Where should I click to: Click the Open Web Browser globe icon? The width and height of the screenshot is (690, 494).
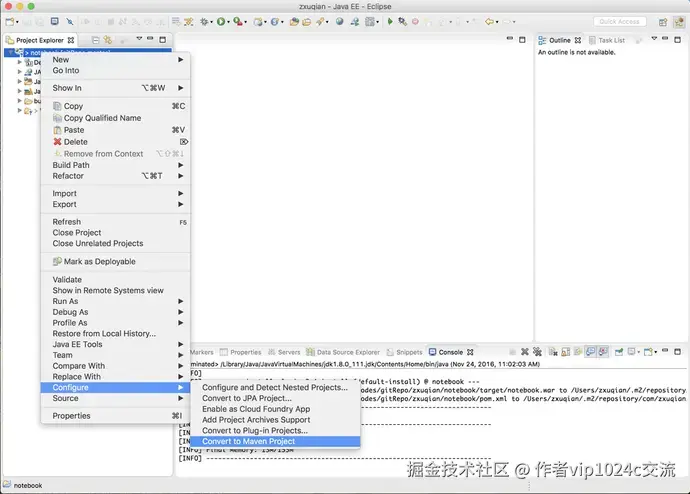pyautogui.click(x=339, y=22)
